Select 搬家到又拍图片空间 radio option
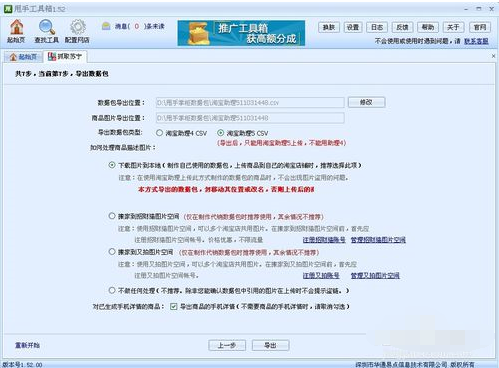The width and height of the screenshot is (499, 368). click(112, 252)
